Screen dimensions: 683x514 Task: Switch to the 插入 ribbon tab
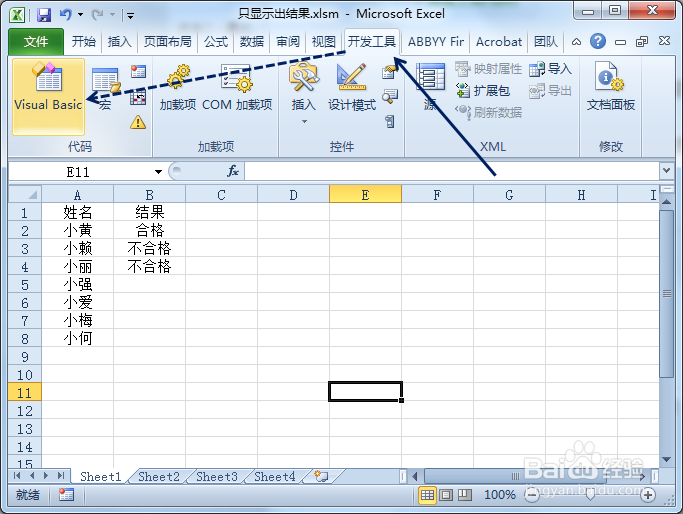[119, 41]
